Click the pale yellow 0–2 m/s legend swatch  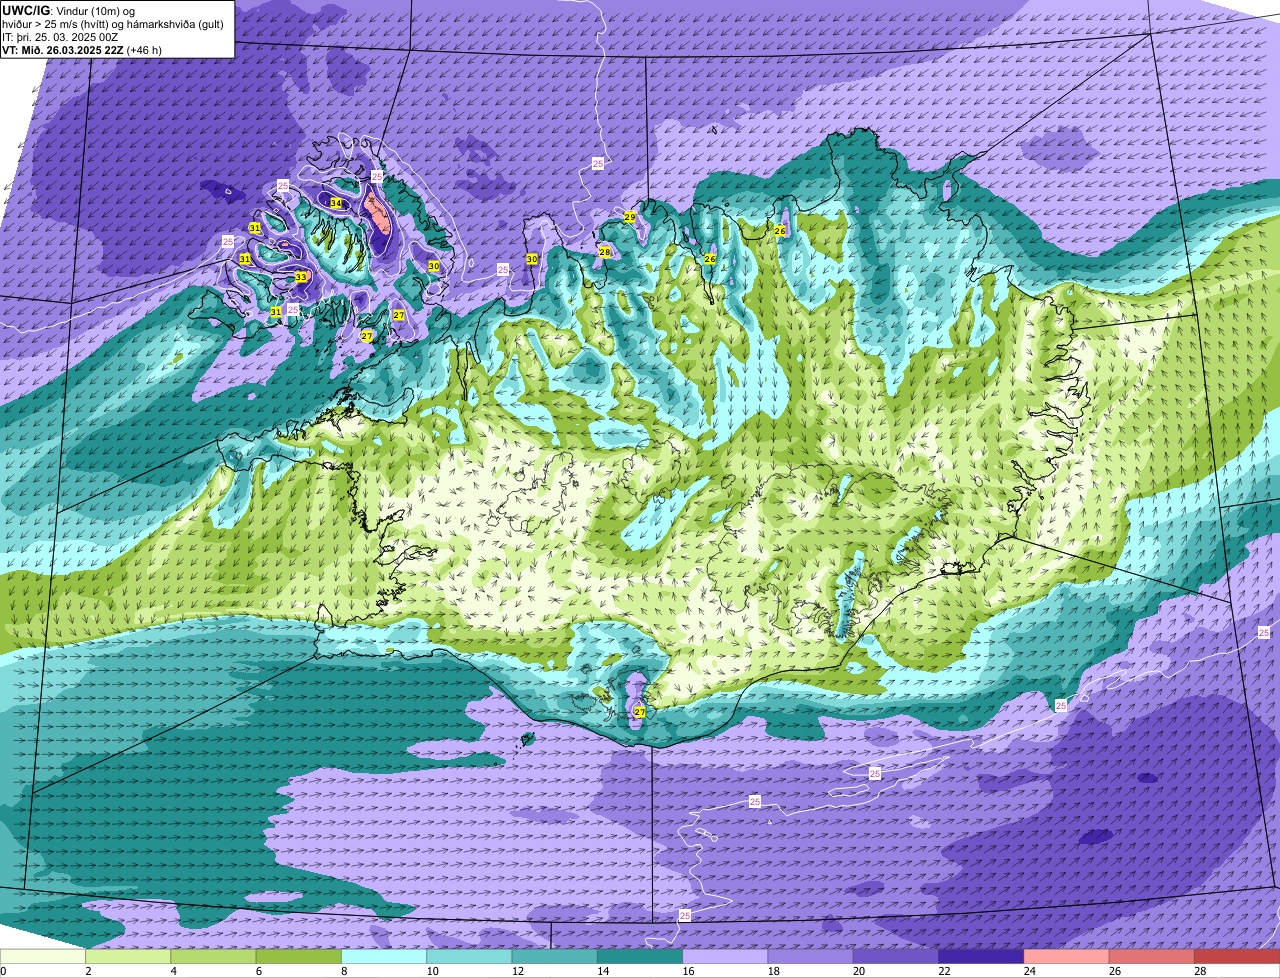coord(43,957)
